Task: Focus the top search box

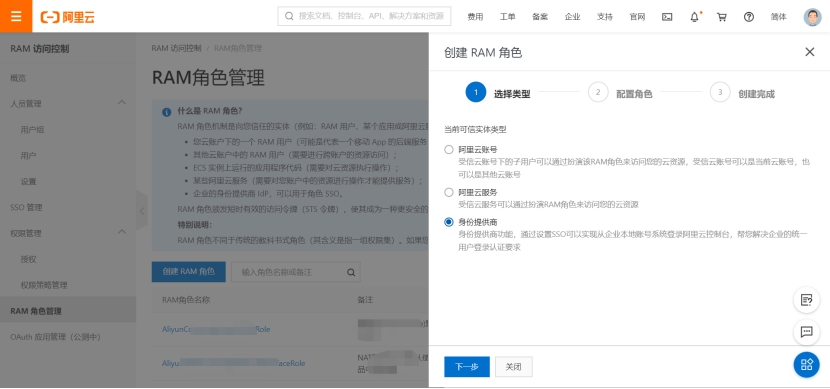Action: (x=364, y=16)
